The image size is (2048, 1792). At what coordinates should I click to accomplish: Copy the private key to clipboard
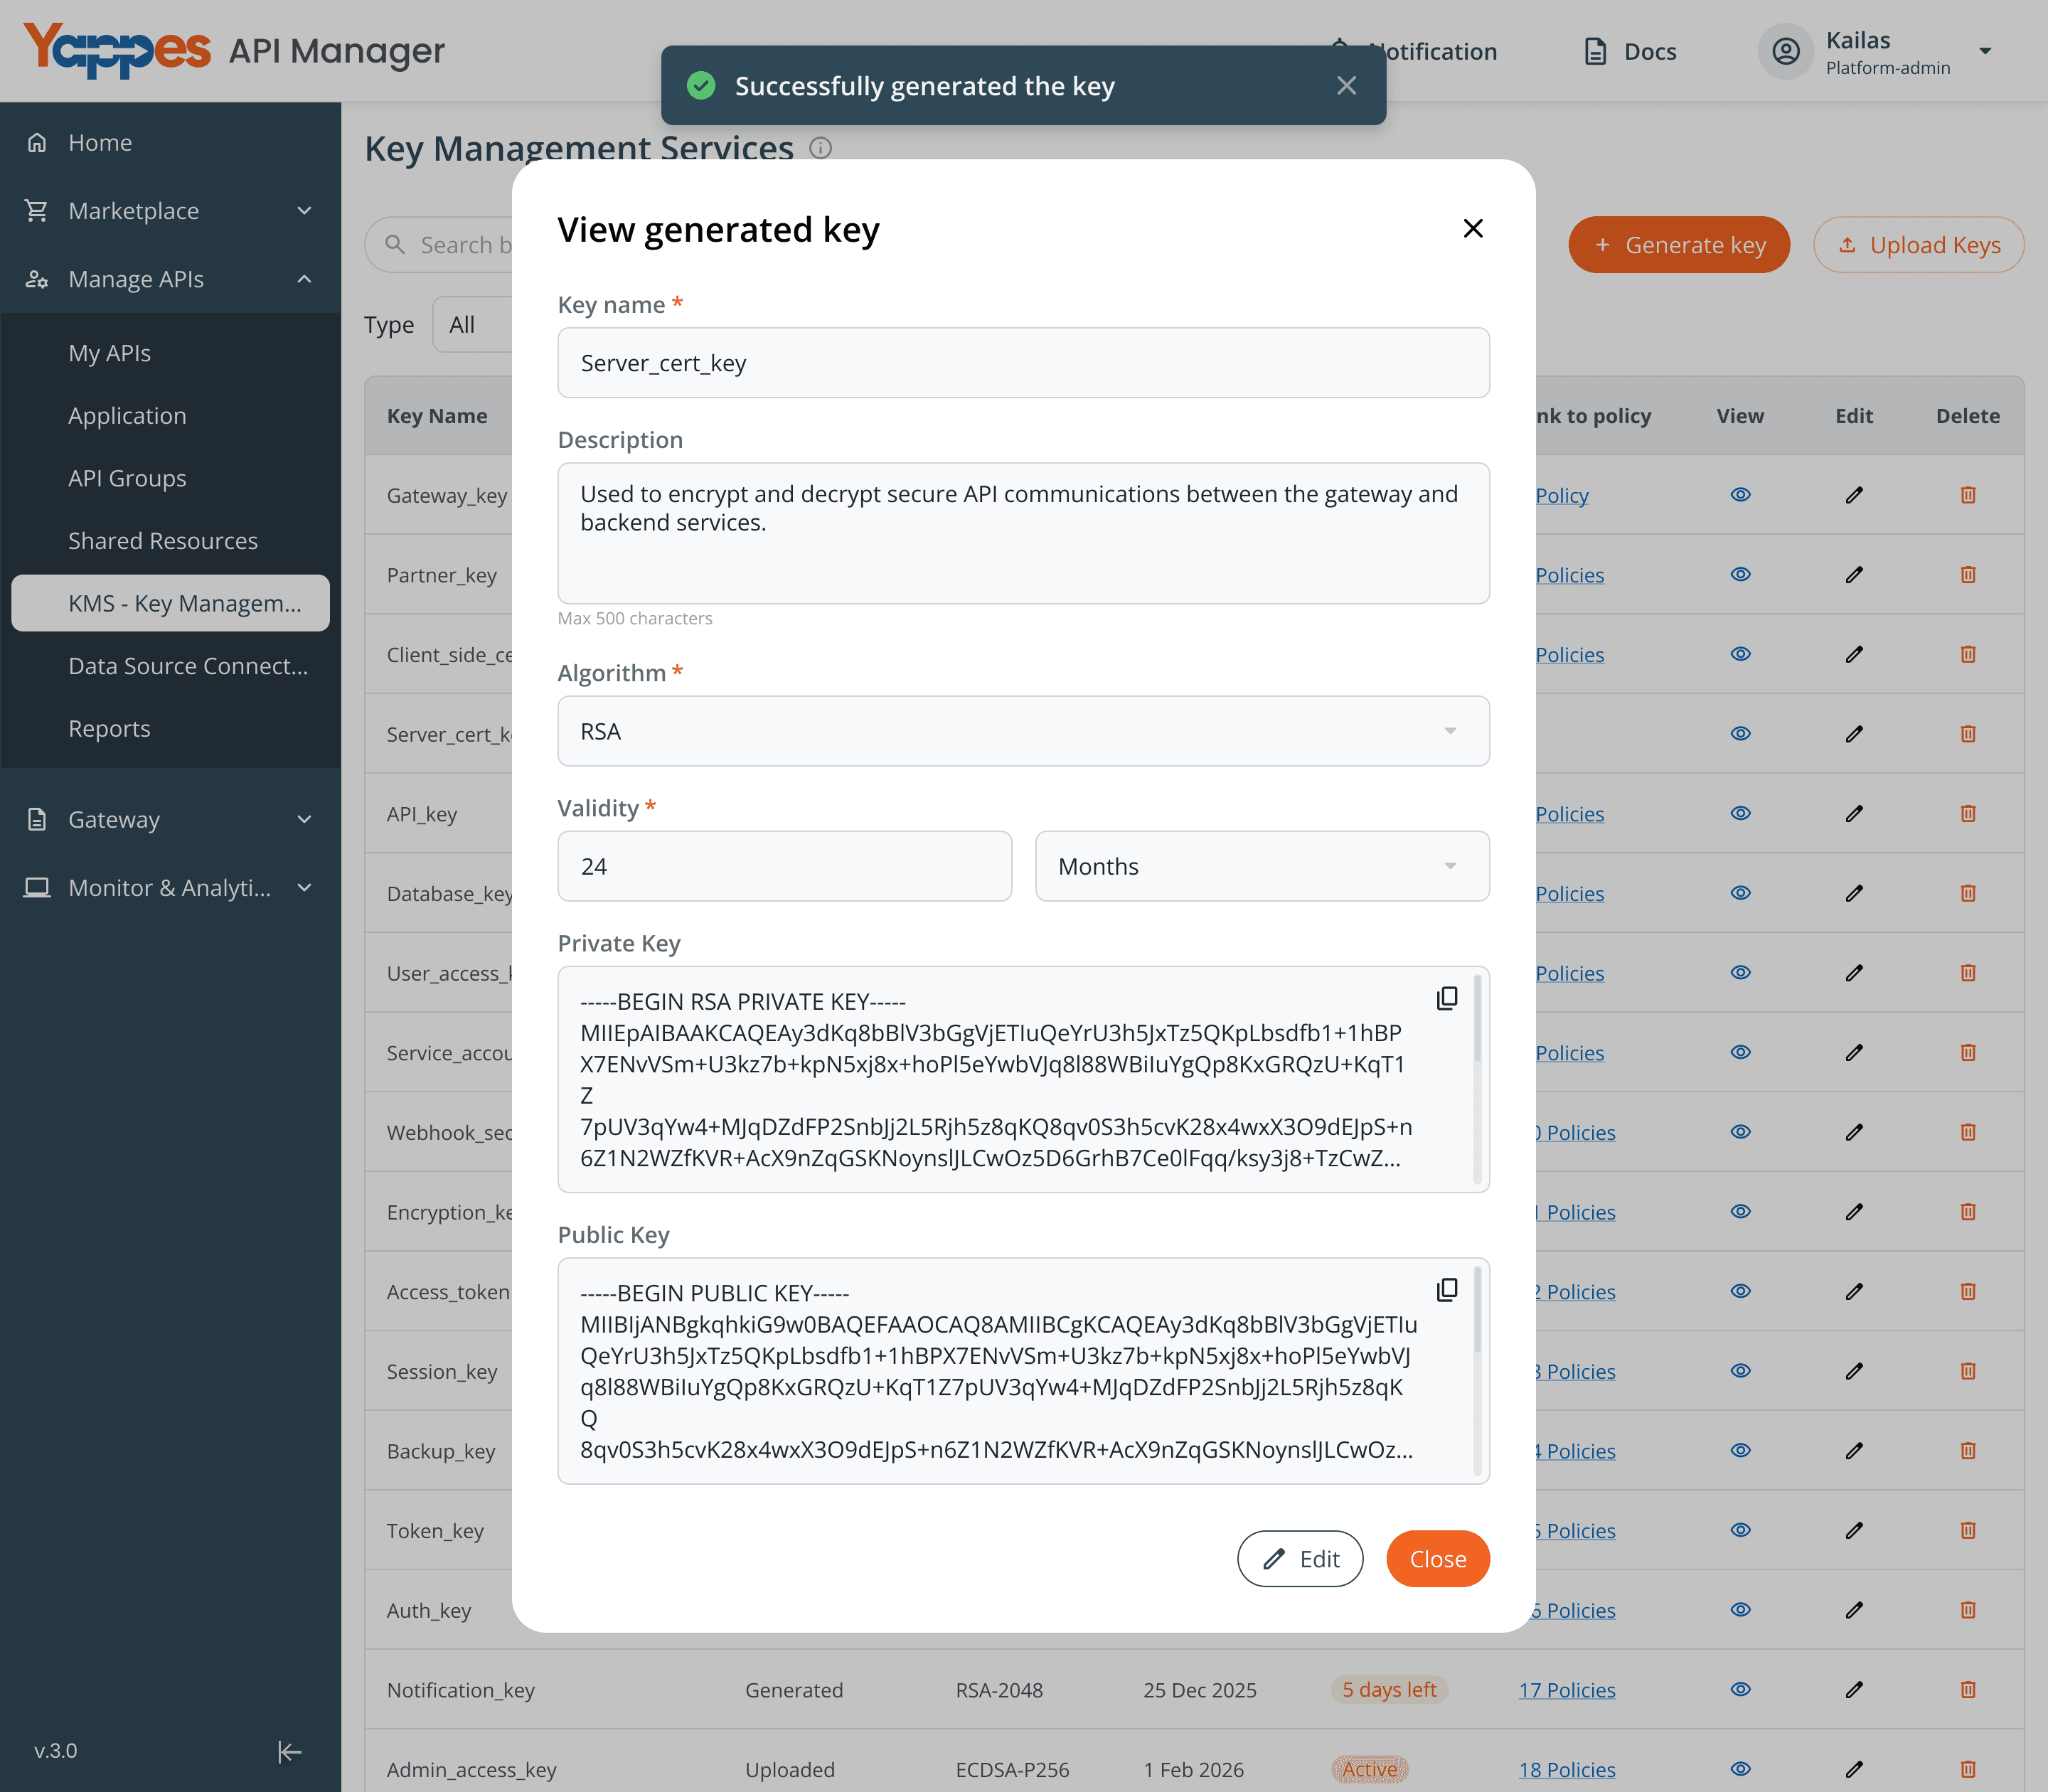(x=1447, y=998)
